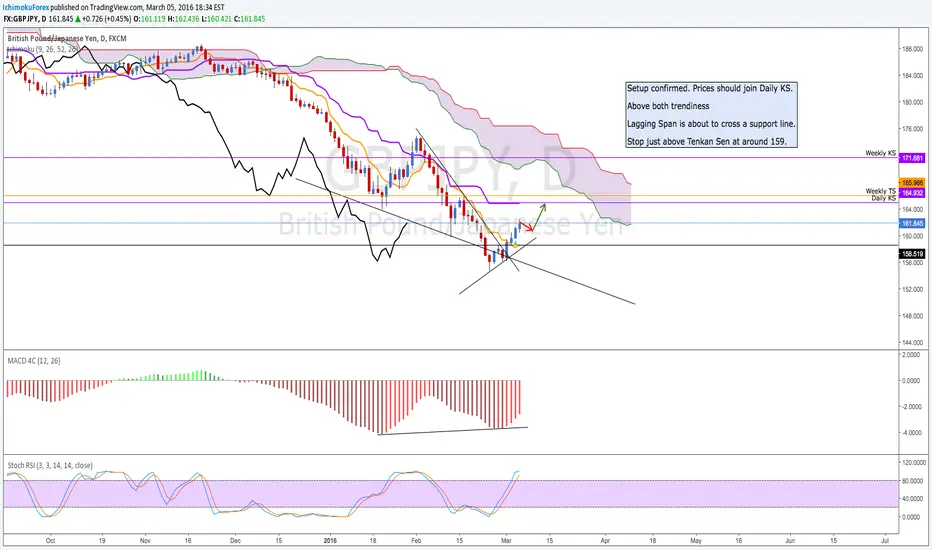Click the Stoch RSI 80.0000 axis label
The width and height of the screenshot is (932, 550).
click(914, 480)
